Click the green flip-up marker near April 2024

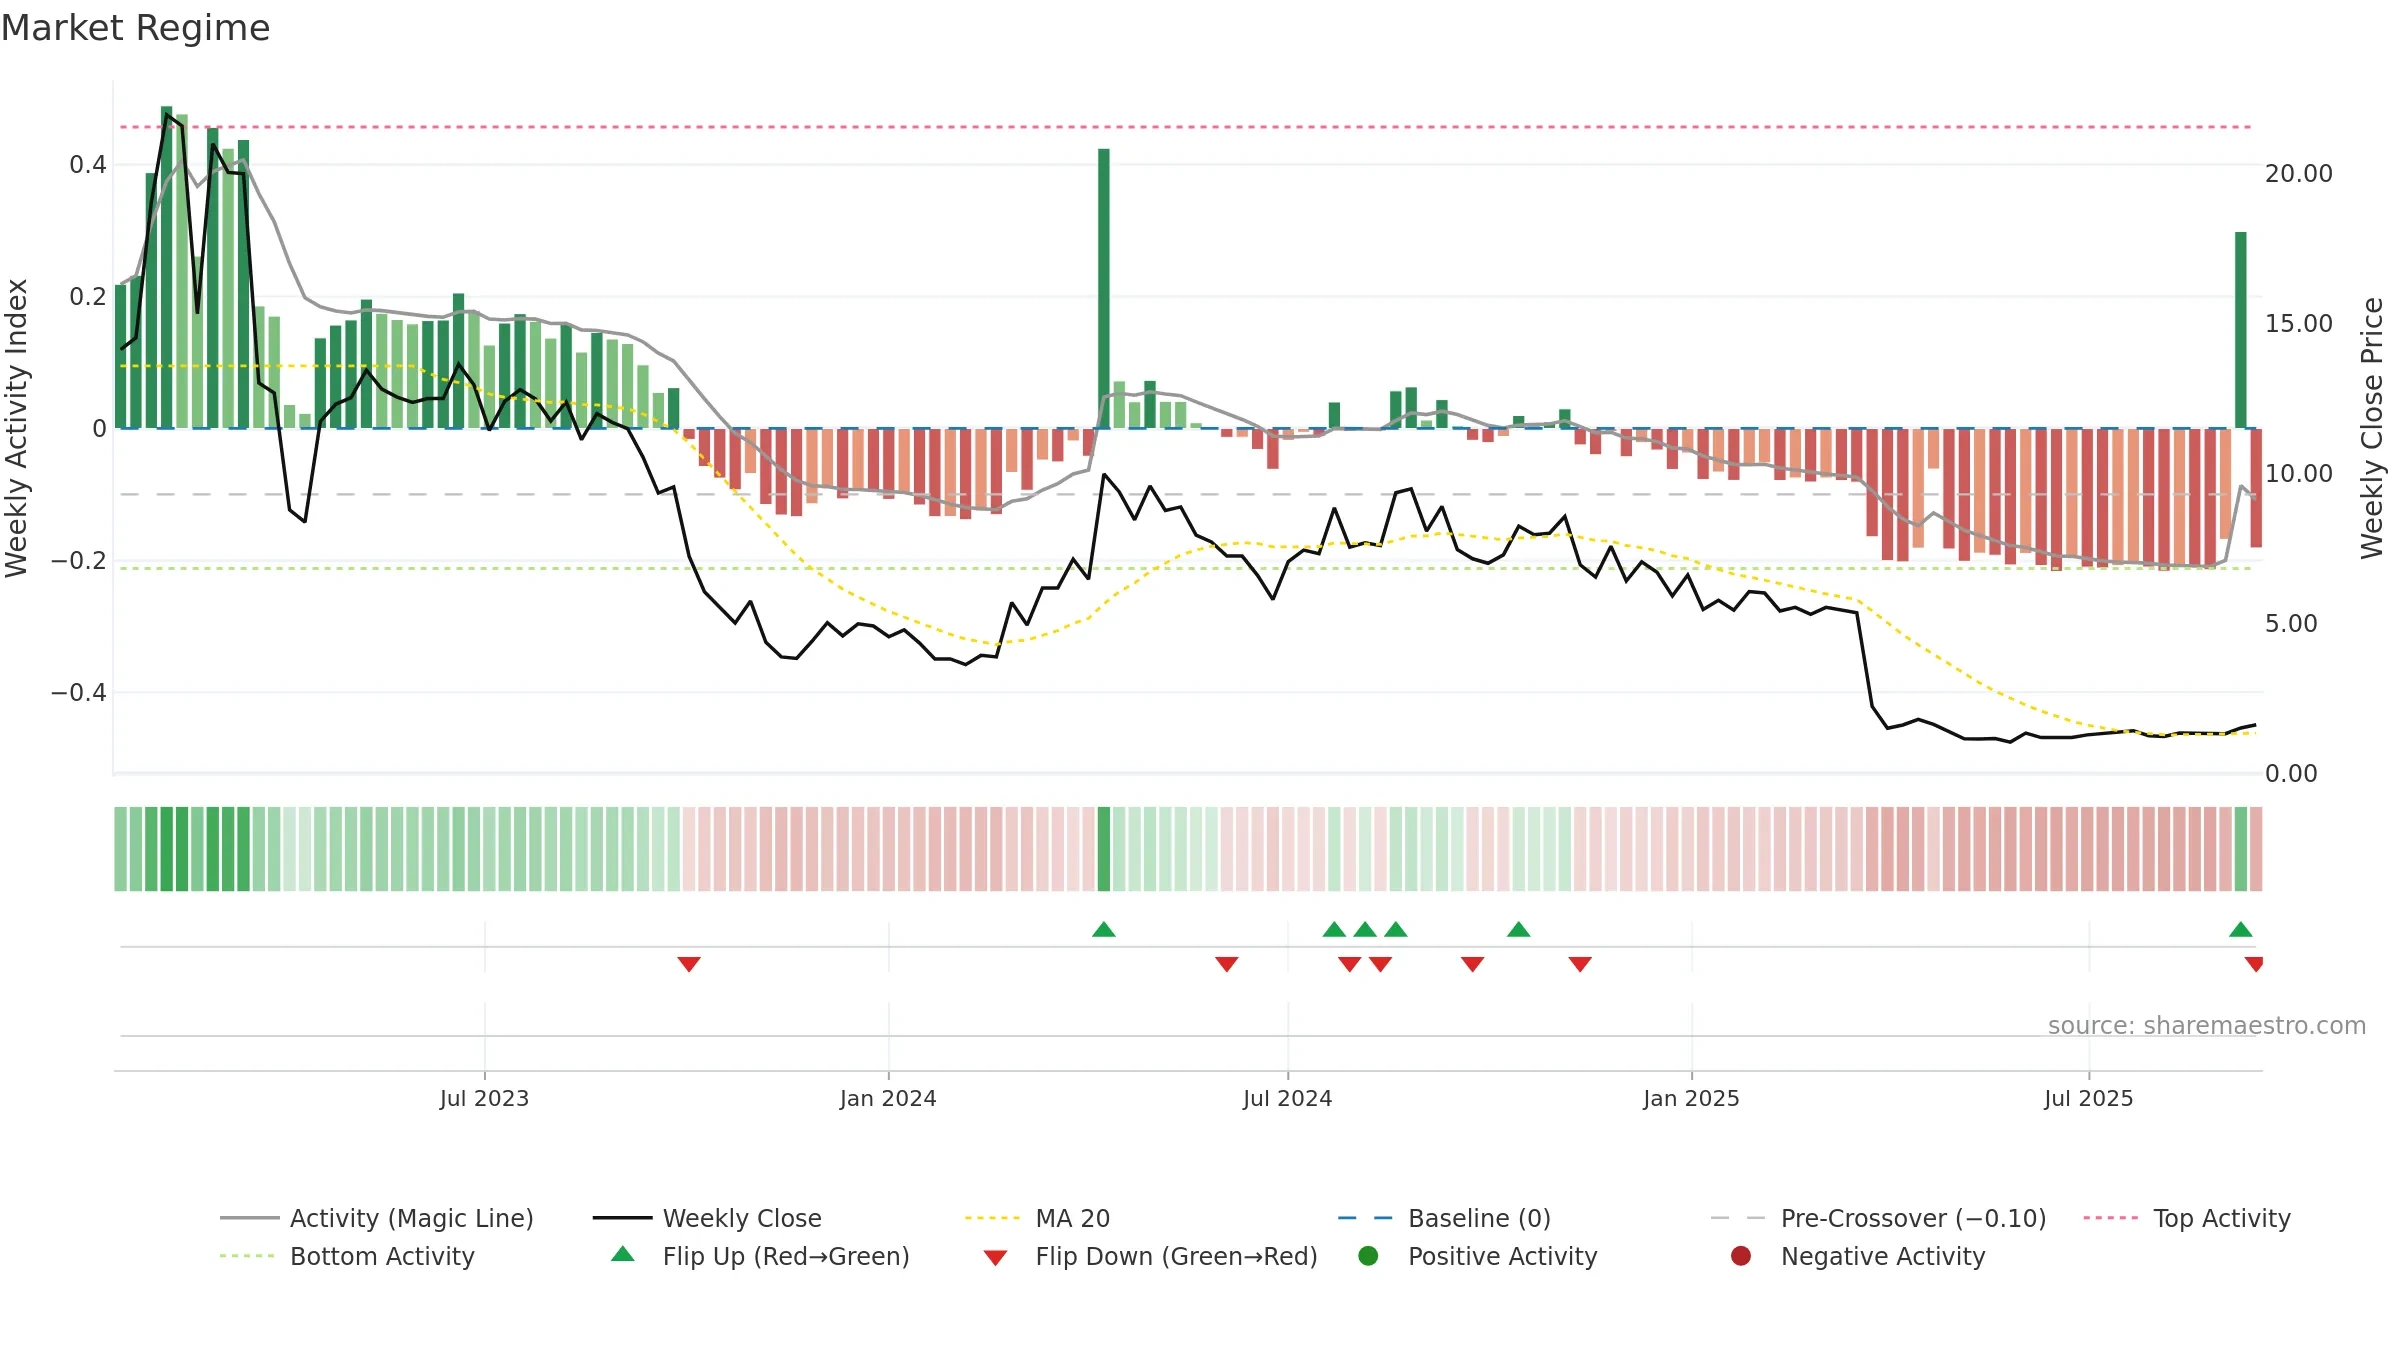coord(1104,929)
